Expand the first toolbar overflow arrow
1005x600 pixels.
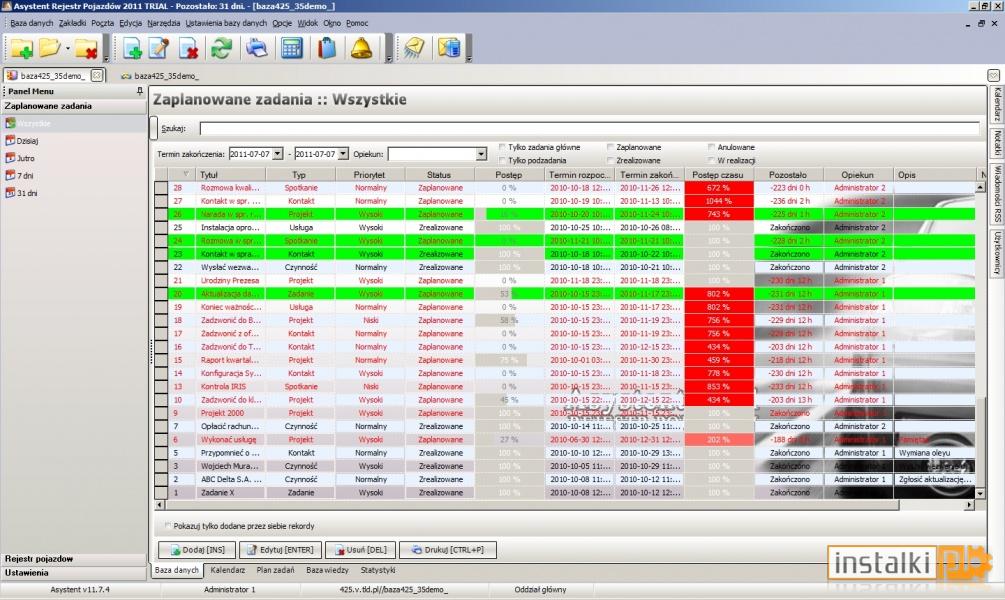click(x=106, y=59)
